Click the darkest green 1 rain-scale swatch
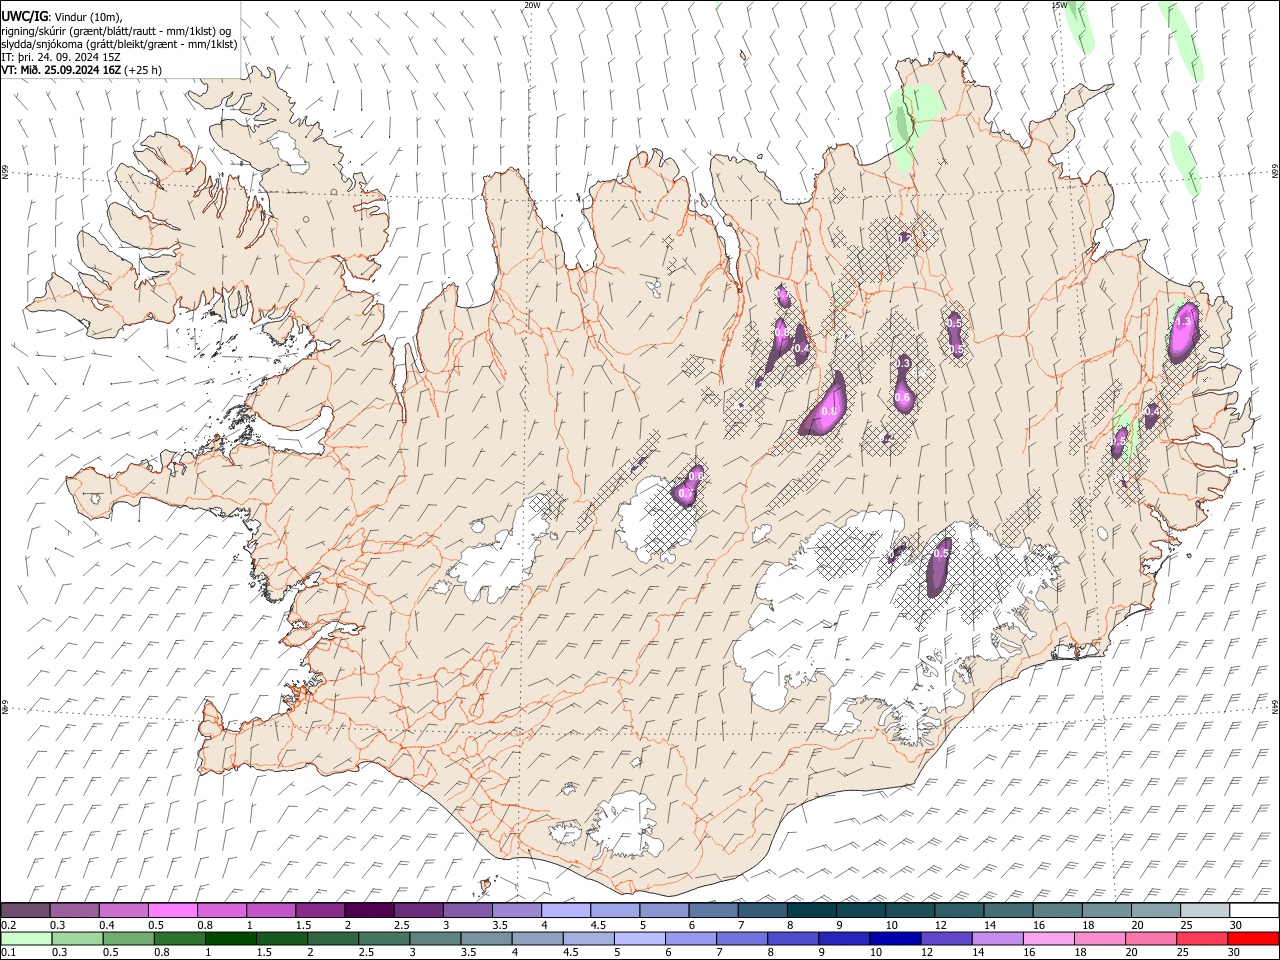Image resolution: width=1280 pixels, height=960 pixels. [230, 938]
